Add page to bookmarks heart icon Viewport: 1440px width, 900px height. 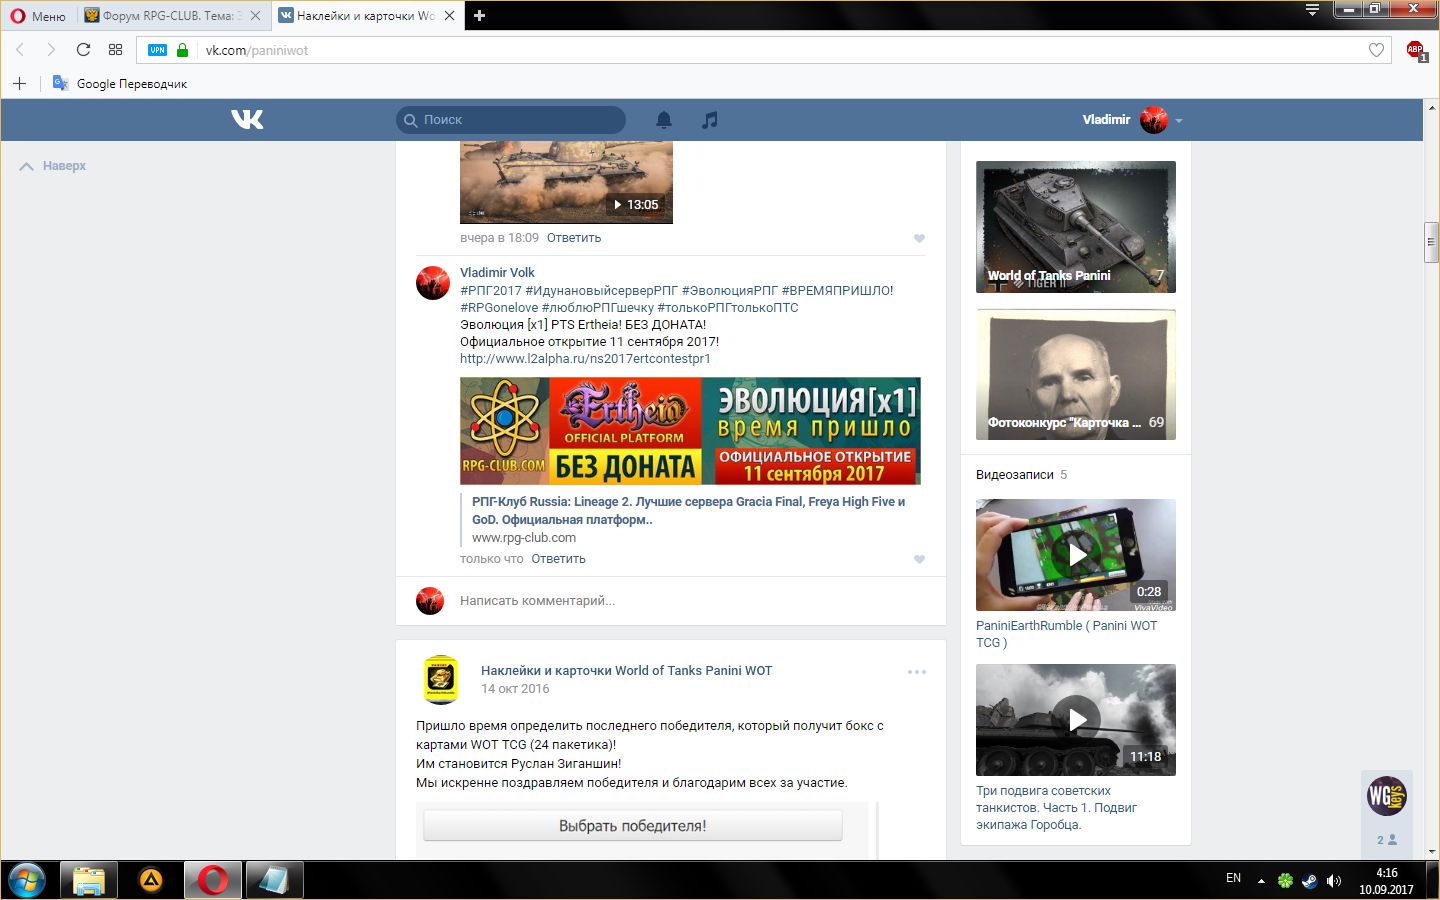[1376, 50]
